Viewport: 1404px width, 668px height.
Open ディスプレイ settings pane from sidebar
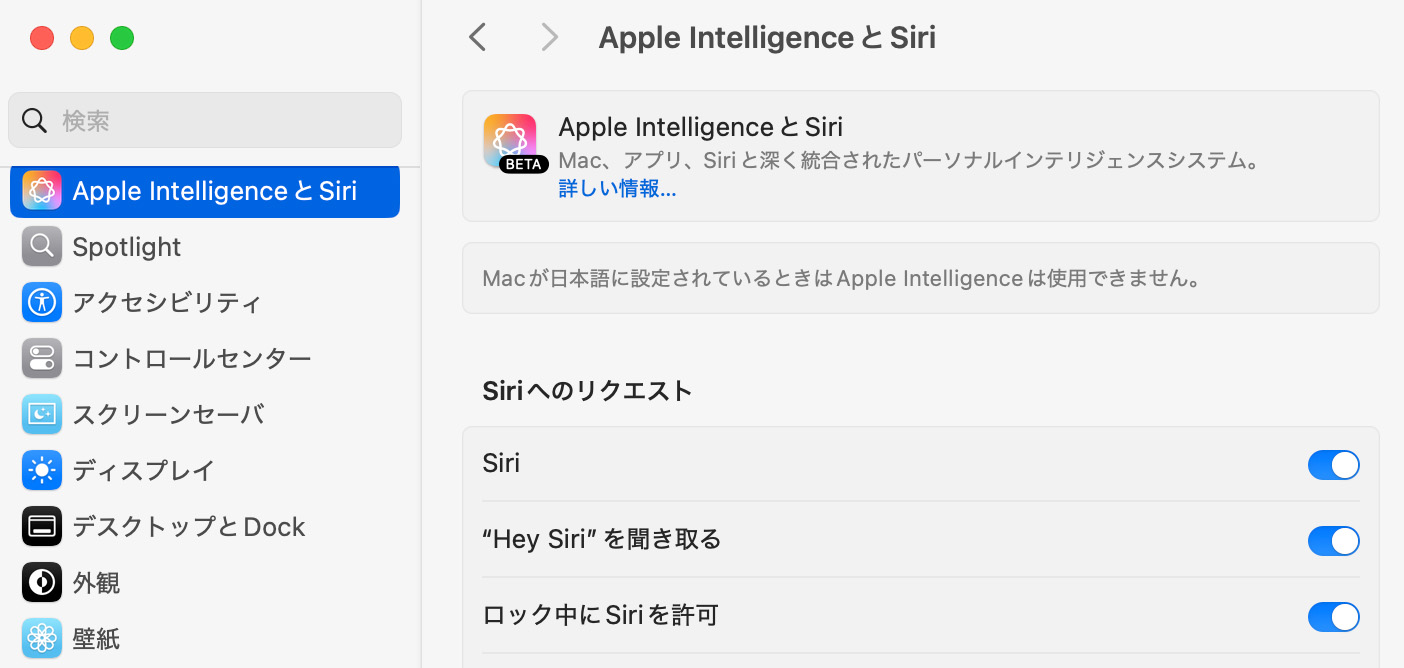click(143, 471)
